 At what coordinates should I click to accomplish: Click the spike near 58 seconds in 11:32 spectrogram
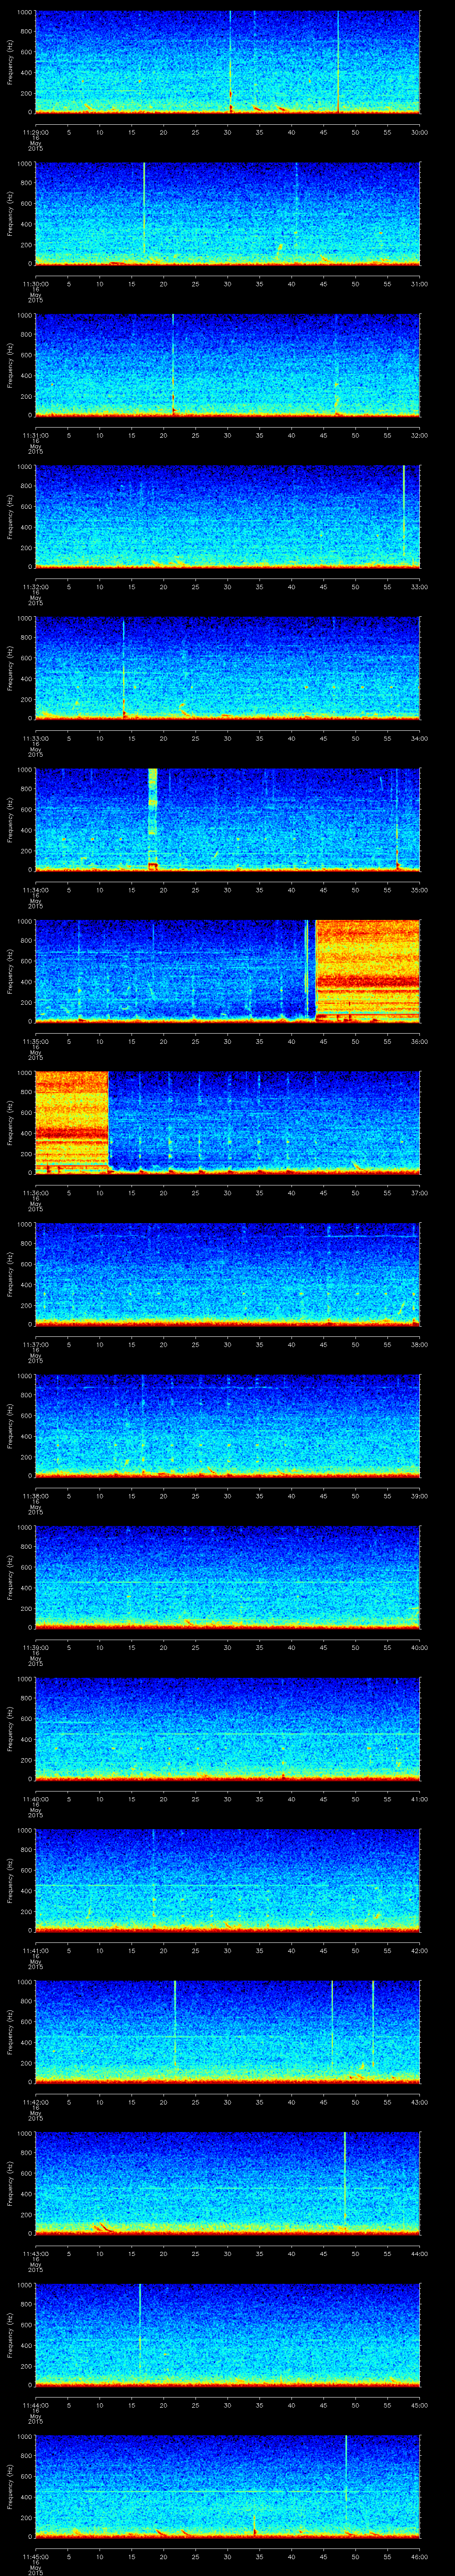click(x=403, y=515)
